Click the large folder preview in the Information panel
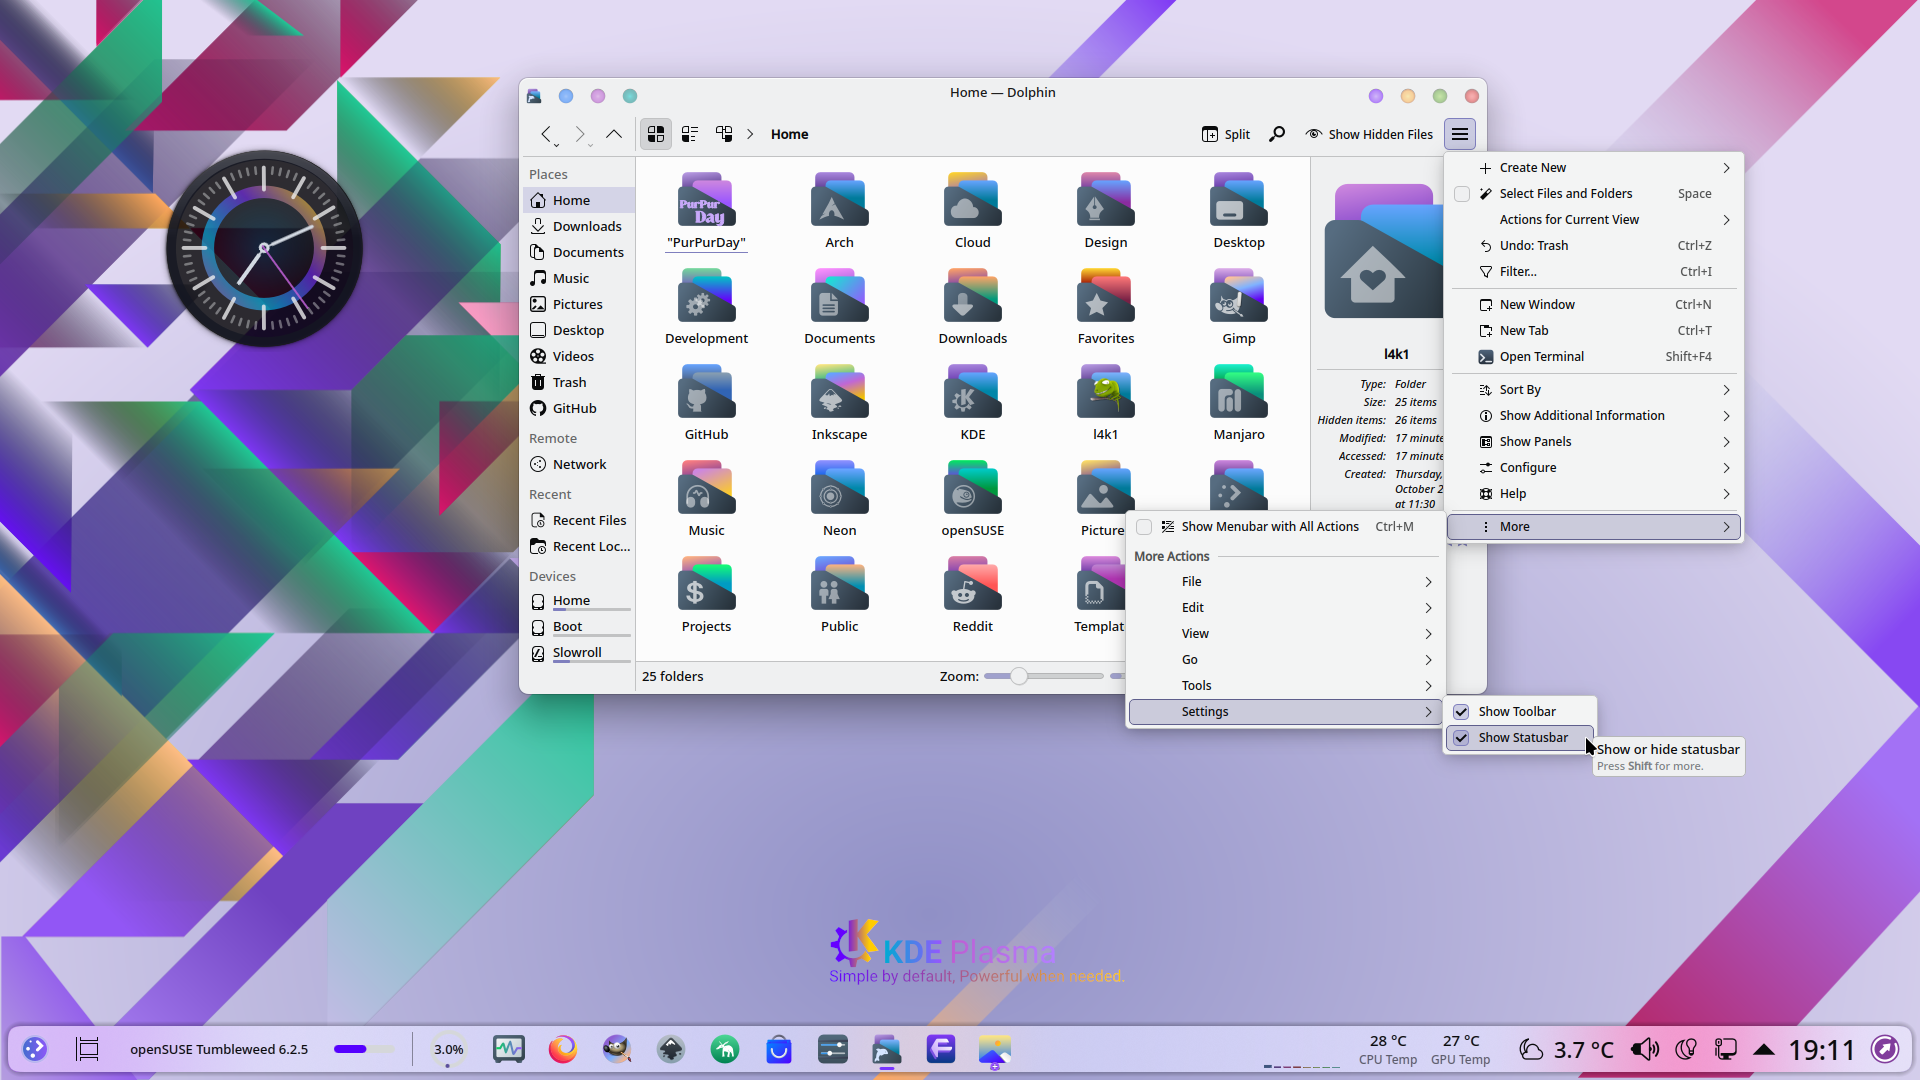Image resolution: width=1920 pixels, height=1080 pixels. tap(1384, 251)
